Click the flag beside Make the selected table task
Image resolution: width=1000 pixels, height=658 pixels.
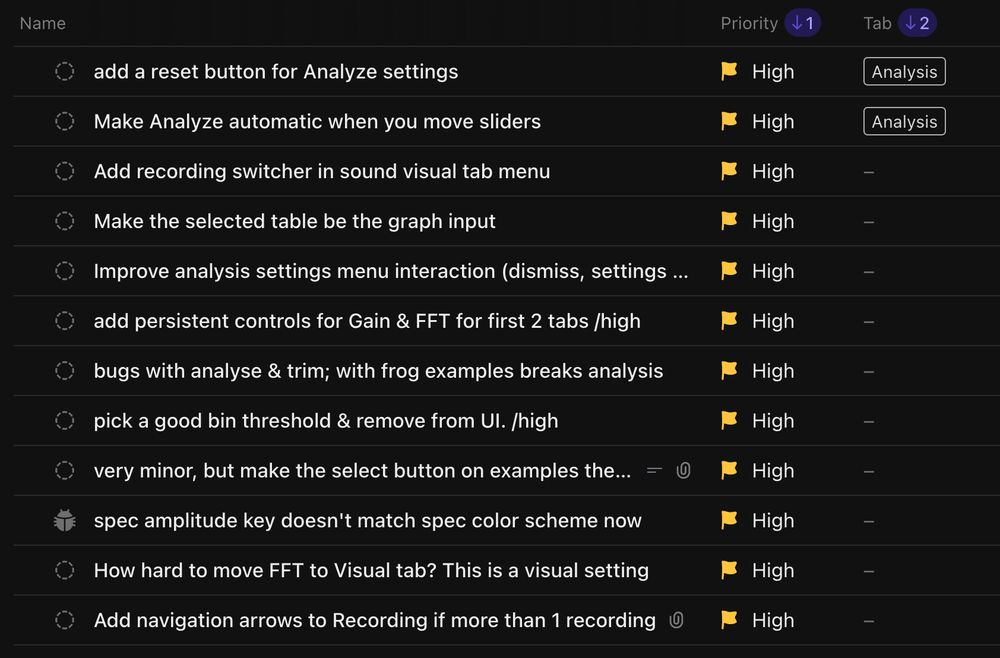(730, 221)
